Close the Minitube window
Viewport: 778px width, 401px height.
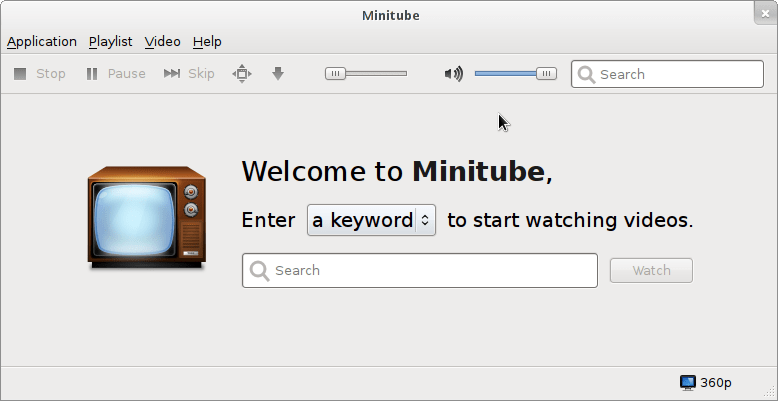[x=765, y=13]
